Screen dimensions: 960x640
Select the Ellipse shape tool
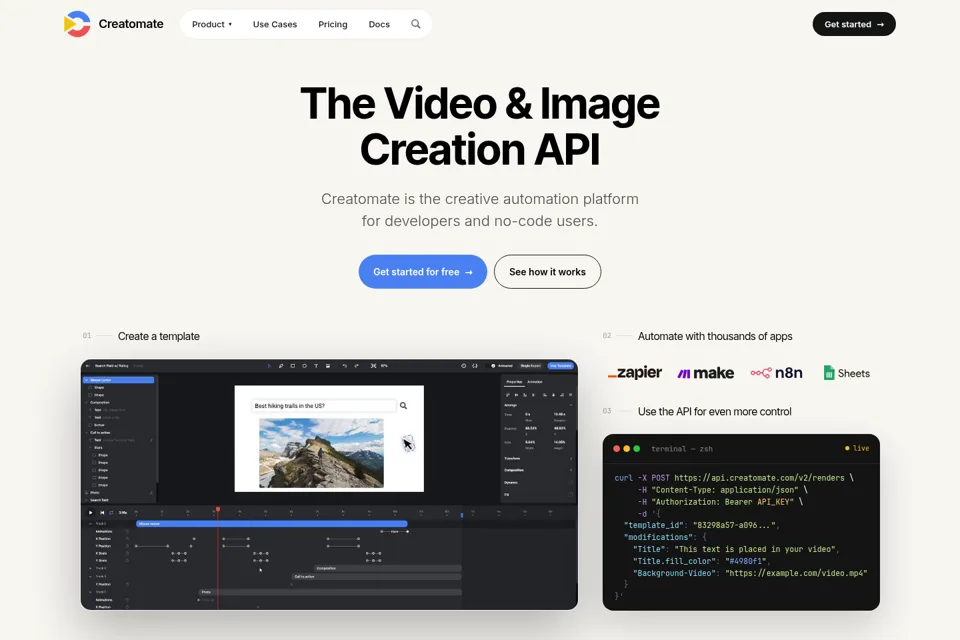pos(304,366)
